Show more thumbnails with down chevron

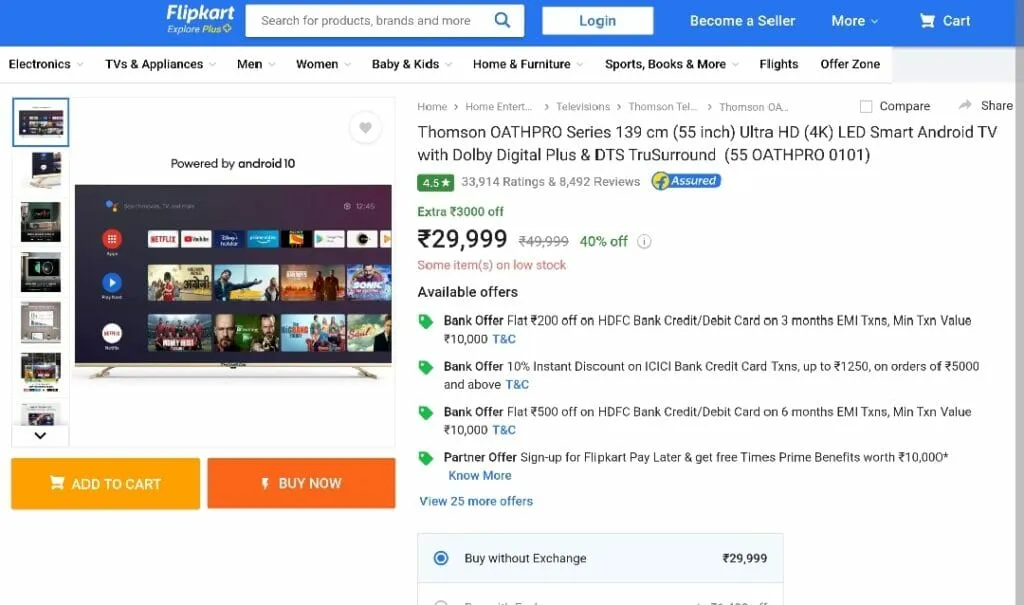coord(40,435)
